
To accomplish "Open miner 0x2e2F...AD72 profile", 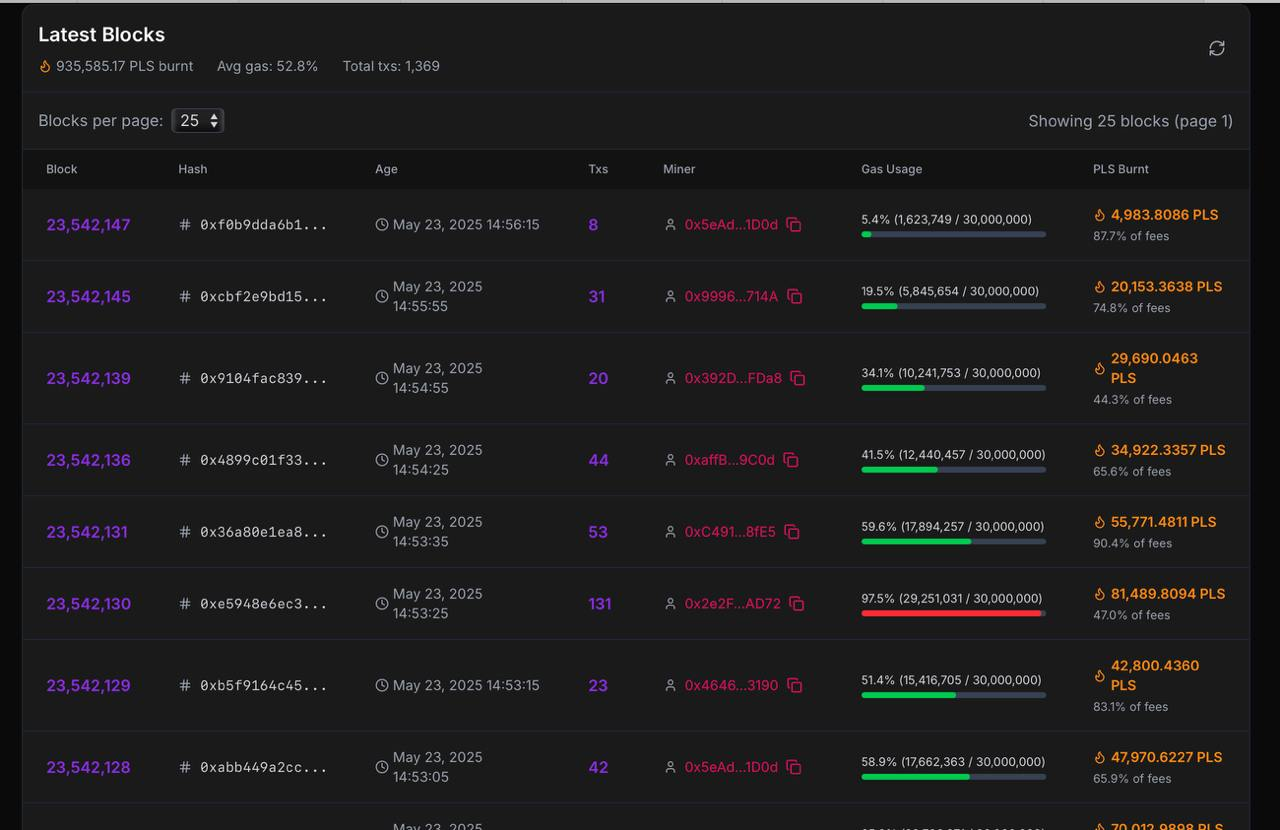I will tap(733, 604).
